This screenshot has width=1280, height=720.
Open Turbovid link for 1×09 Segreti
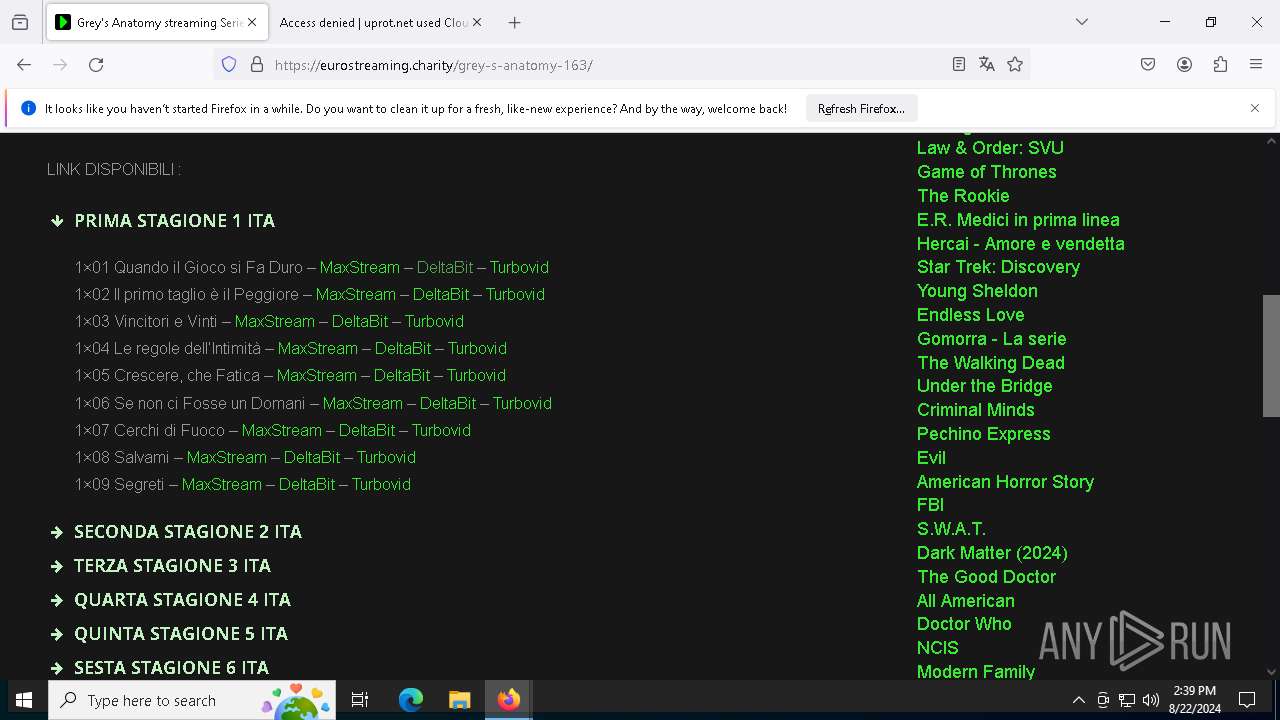tap(381, 484)
